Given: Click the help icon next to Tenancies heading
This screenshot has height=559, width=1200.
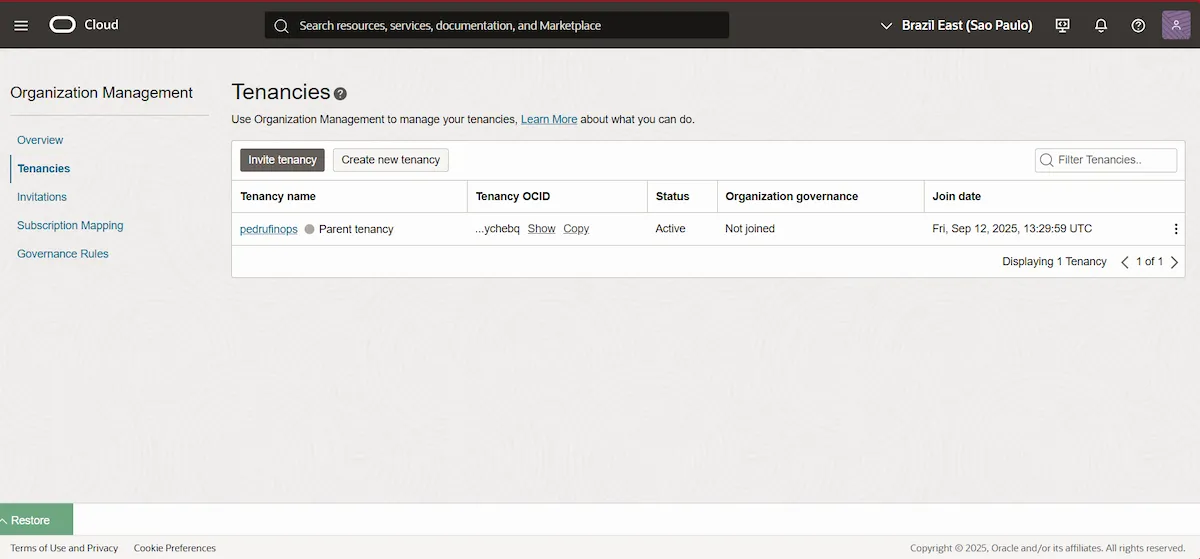Looking at the screenshot, I should [x=340, y=93].
